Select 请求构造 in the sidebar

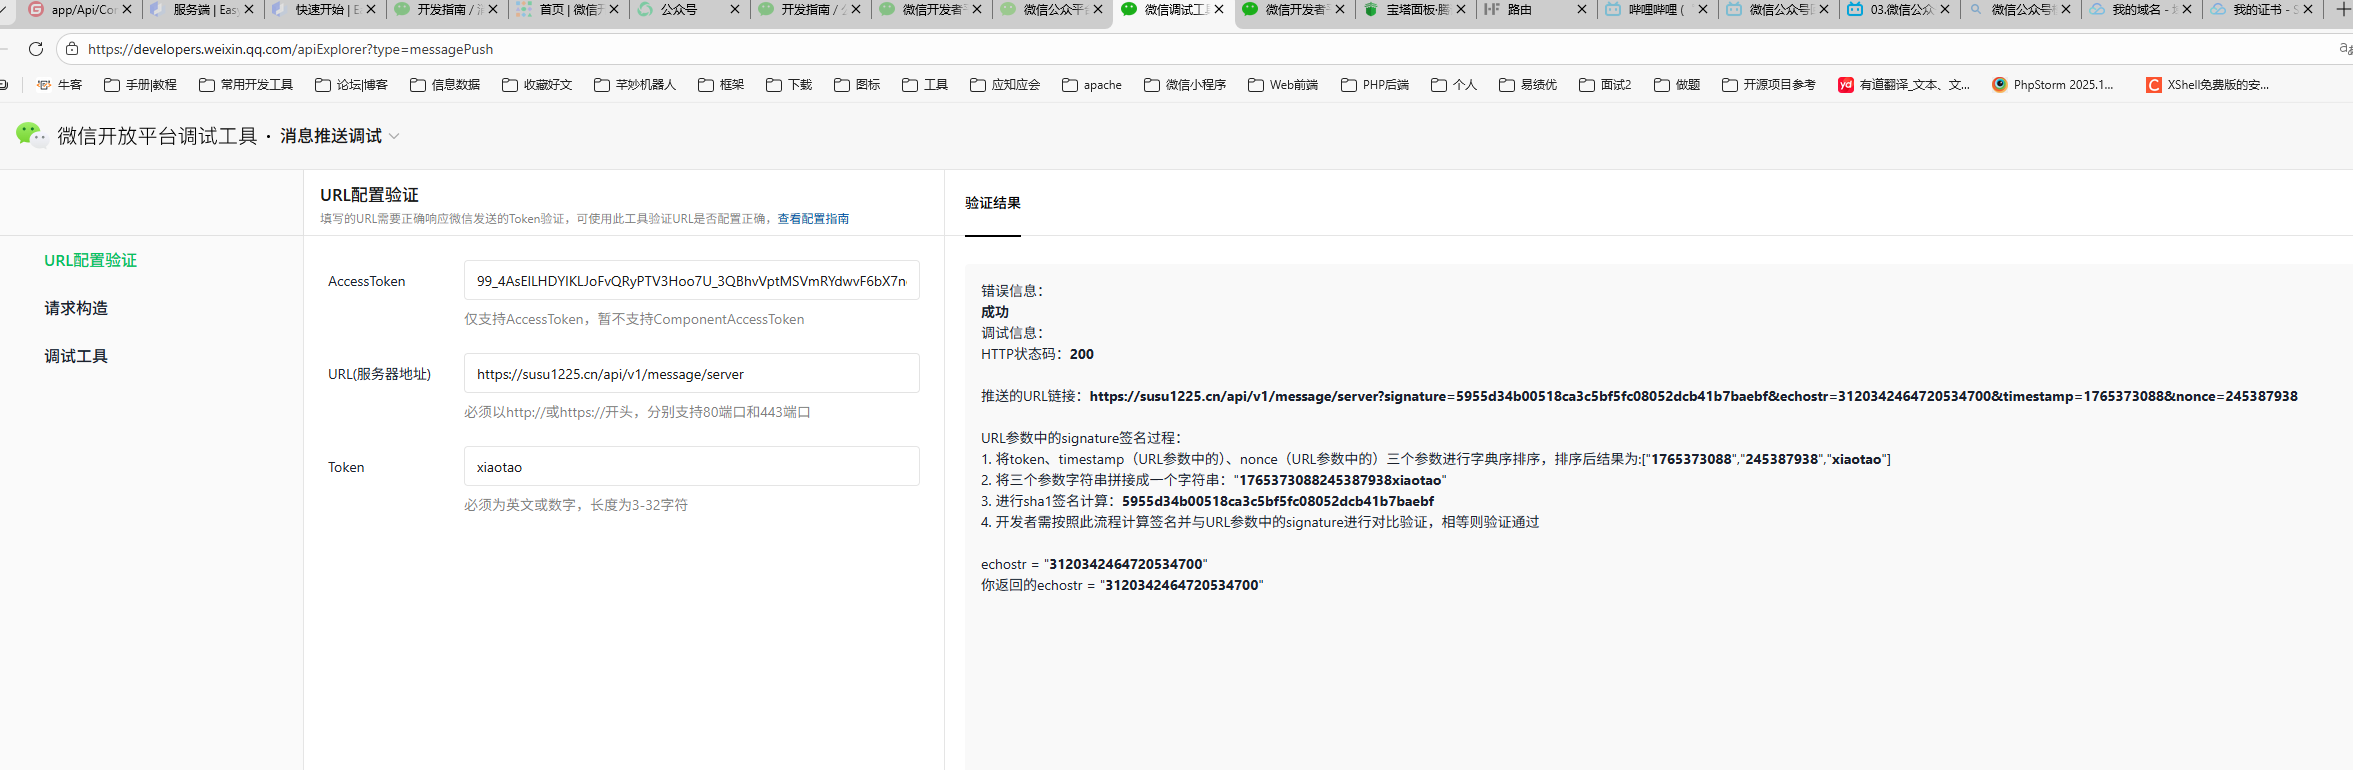click(x=76, y=308)
